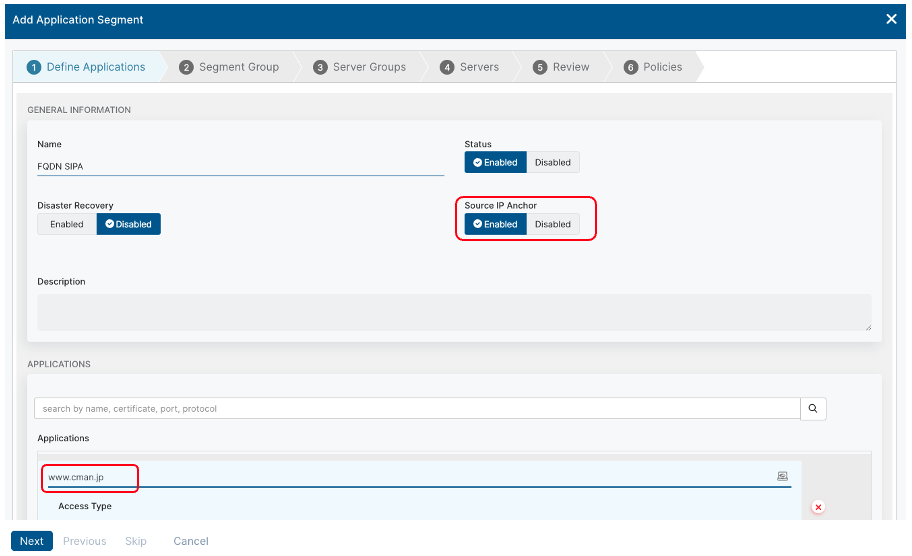Click the Next button

(32, 541)
